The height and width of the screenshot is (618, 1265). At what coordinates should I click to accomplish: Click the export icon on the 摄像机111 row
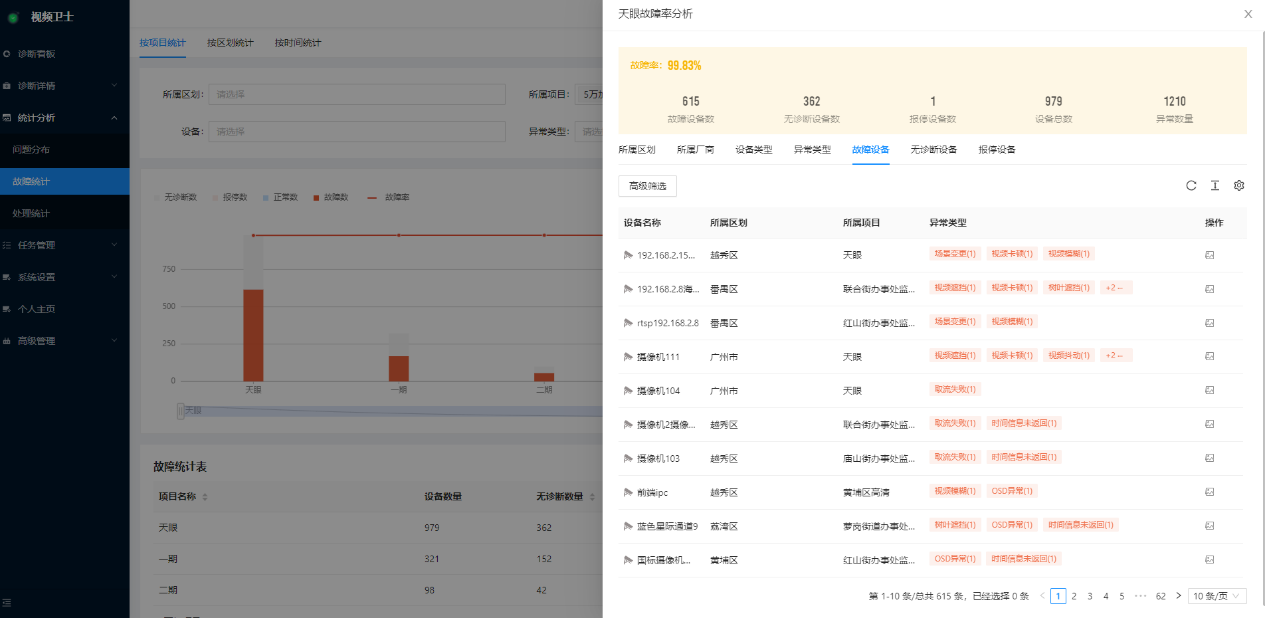(x=1210, y=355)
